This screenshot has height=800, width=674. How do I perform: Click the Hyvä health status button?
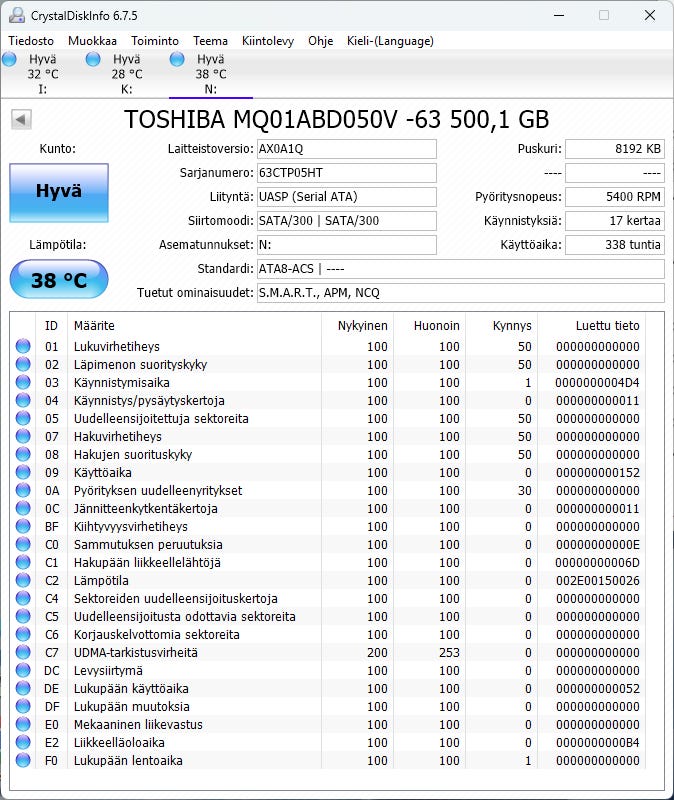(x=59, y=192)
